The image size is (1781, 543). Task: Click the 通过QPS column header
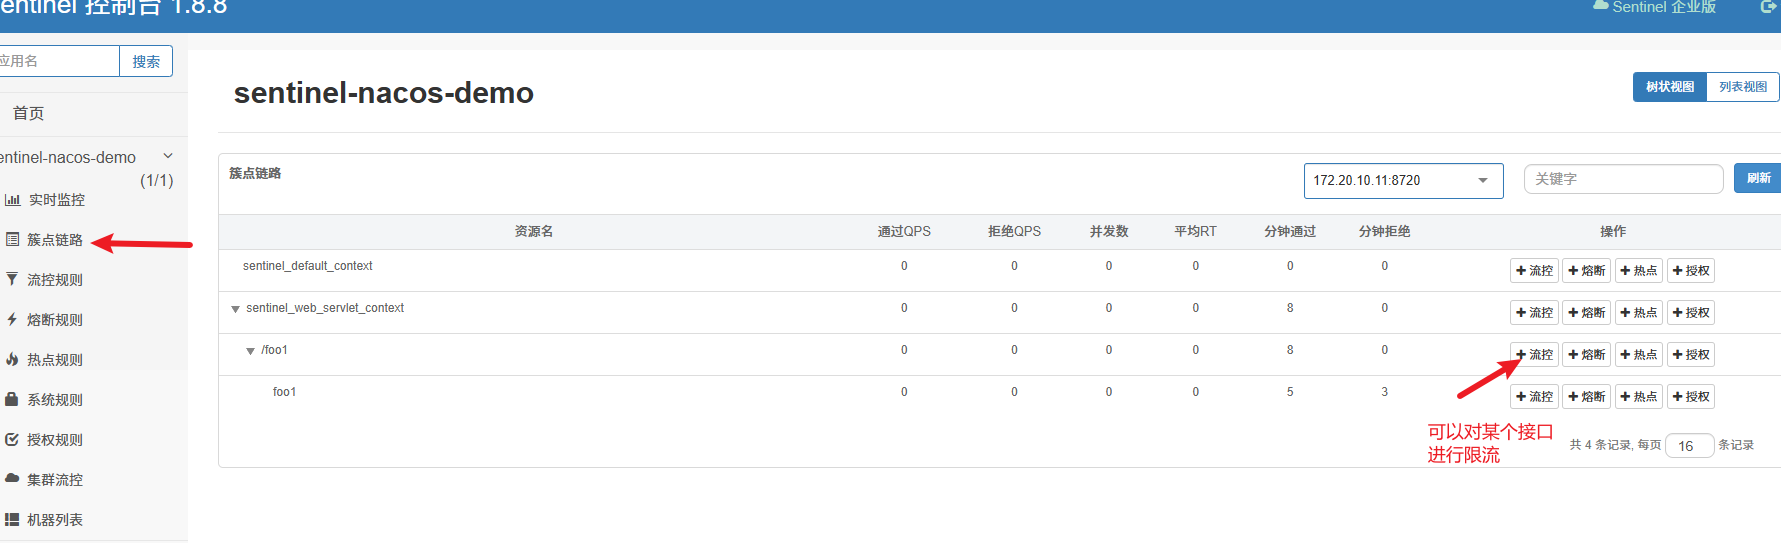click(904, 232)
